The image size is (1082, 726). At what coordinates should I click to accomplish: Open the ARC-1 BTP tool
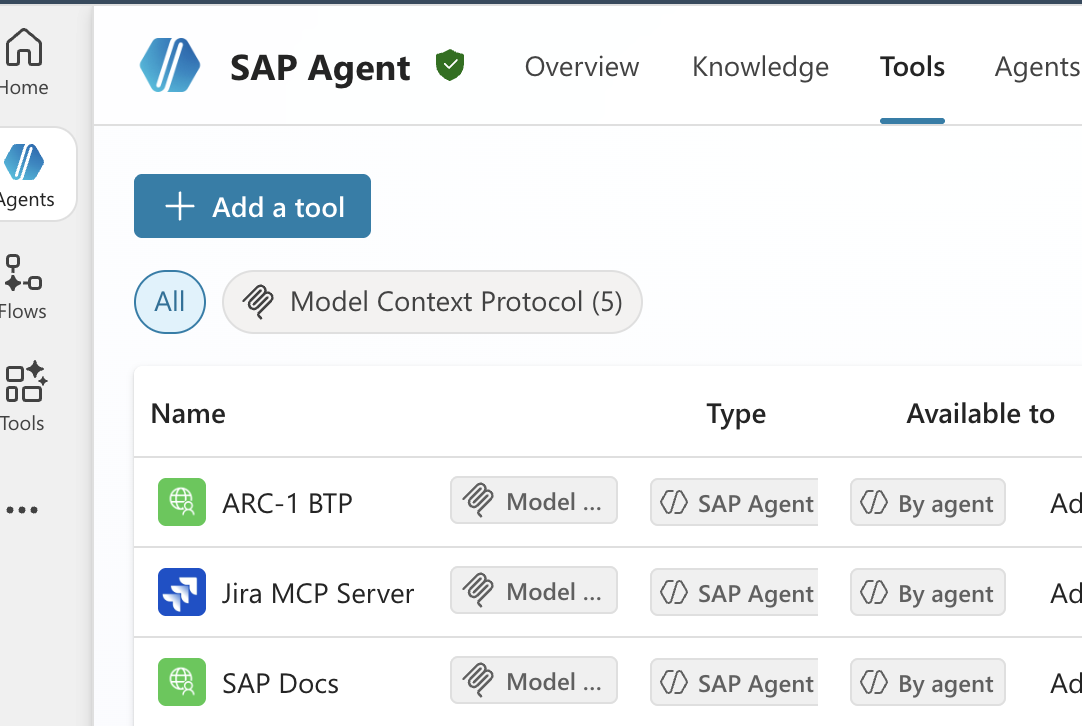pos(287,503)
